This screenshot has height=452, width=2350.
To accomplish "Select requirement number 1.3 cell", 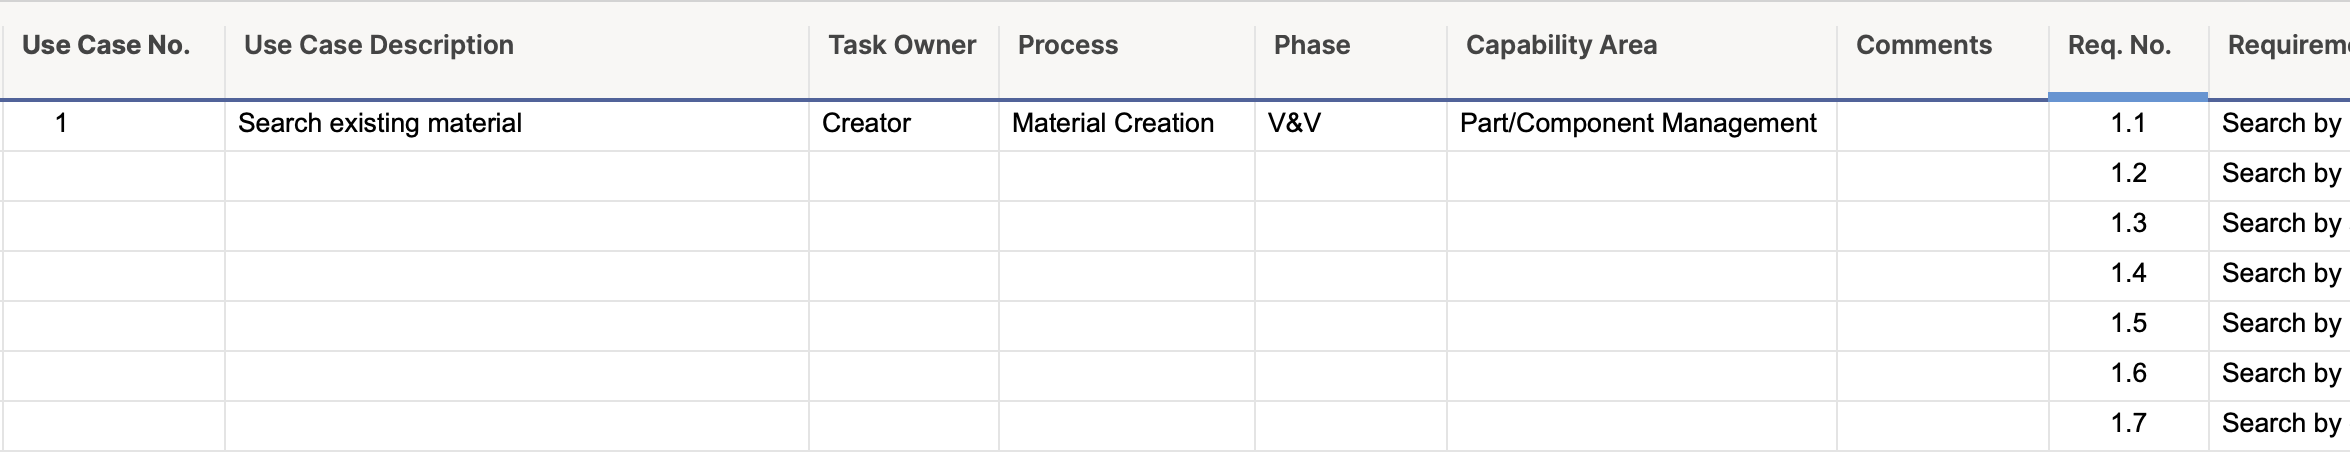I will [x=2129, y=226].
